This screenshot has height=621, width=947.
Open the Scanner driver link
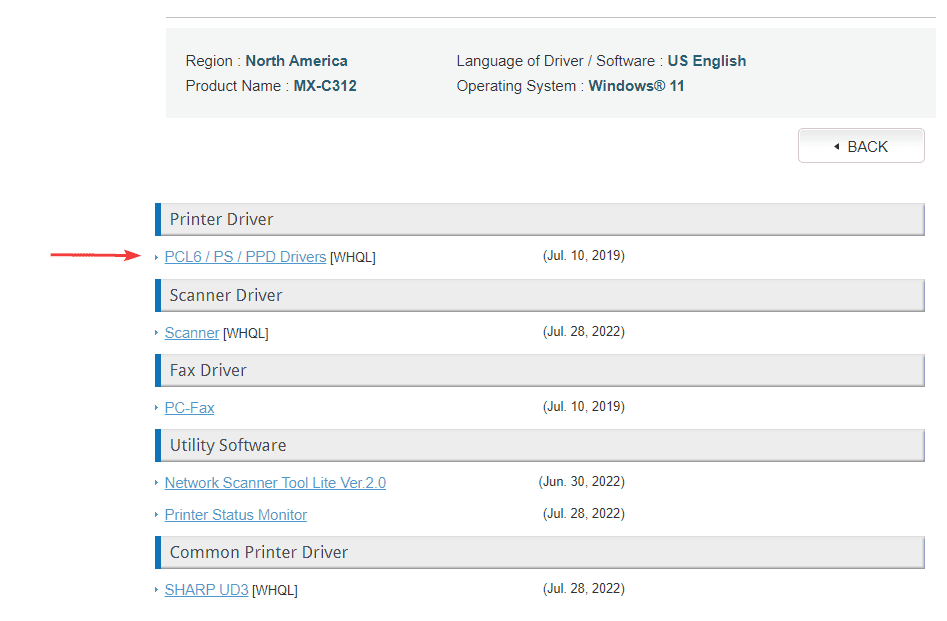tap(192, 333)
